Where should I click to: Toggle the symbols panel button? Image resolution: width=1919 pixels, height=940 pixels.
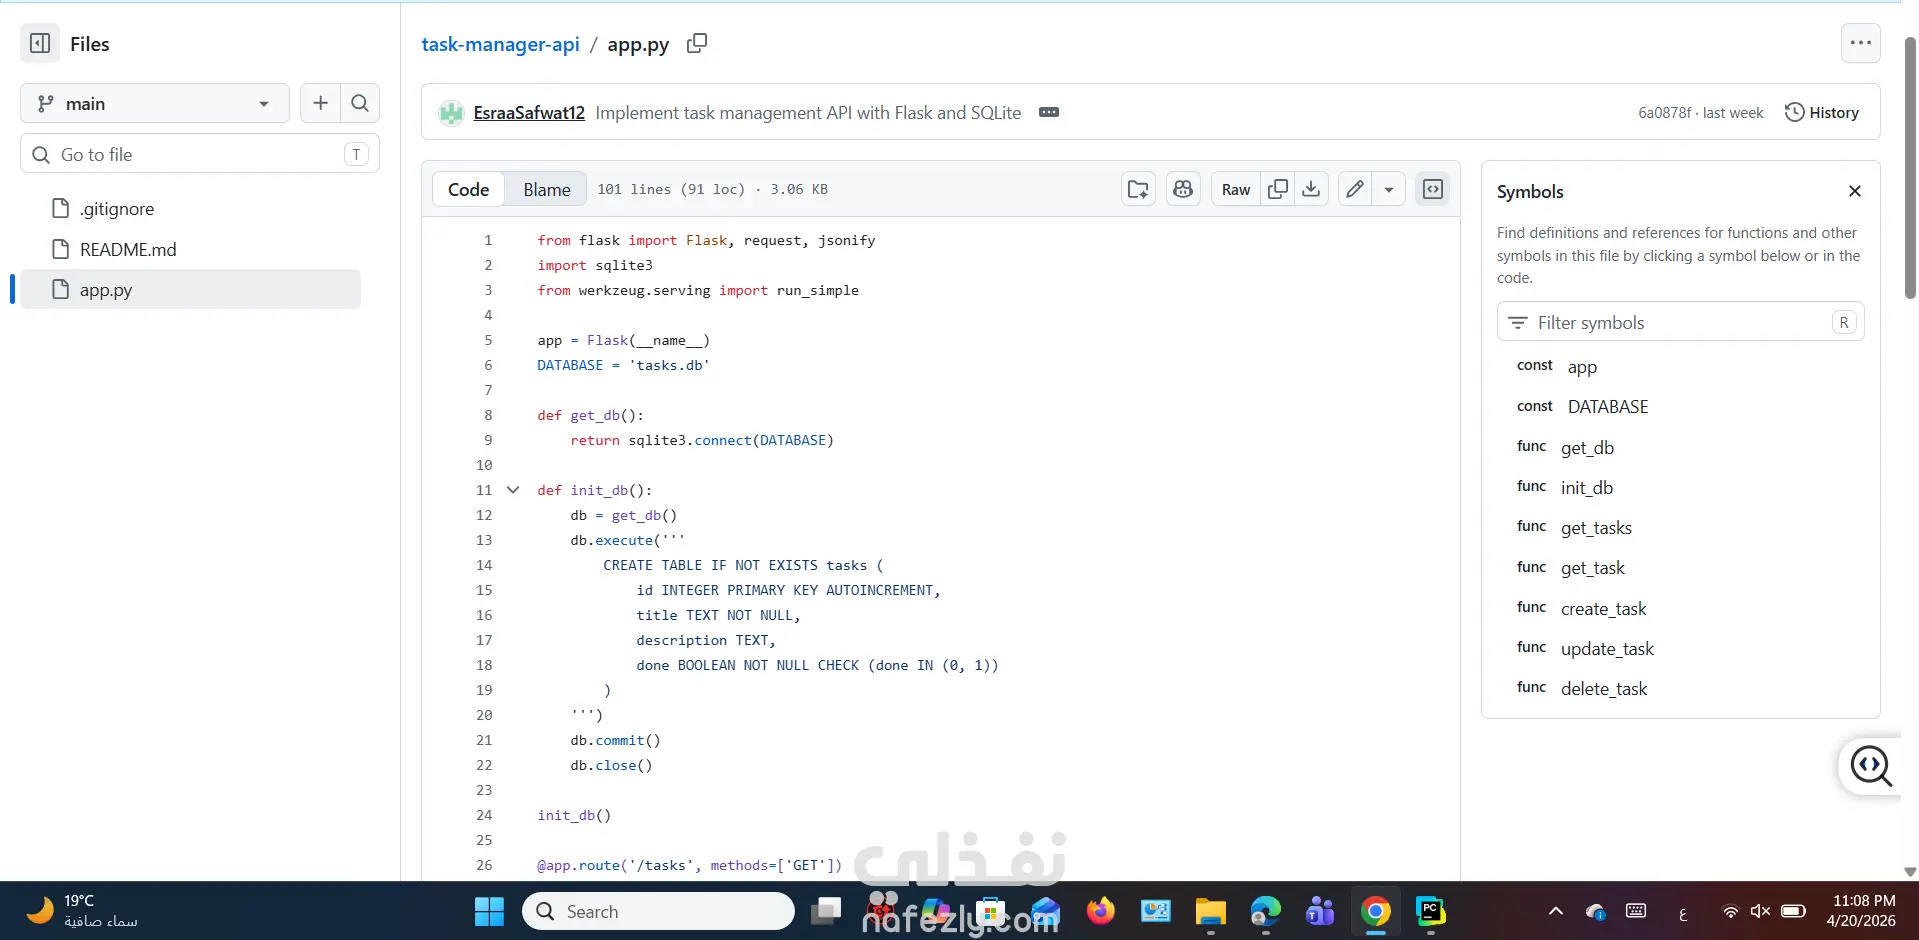1433,189
